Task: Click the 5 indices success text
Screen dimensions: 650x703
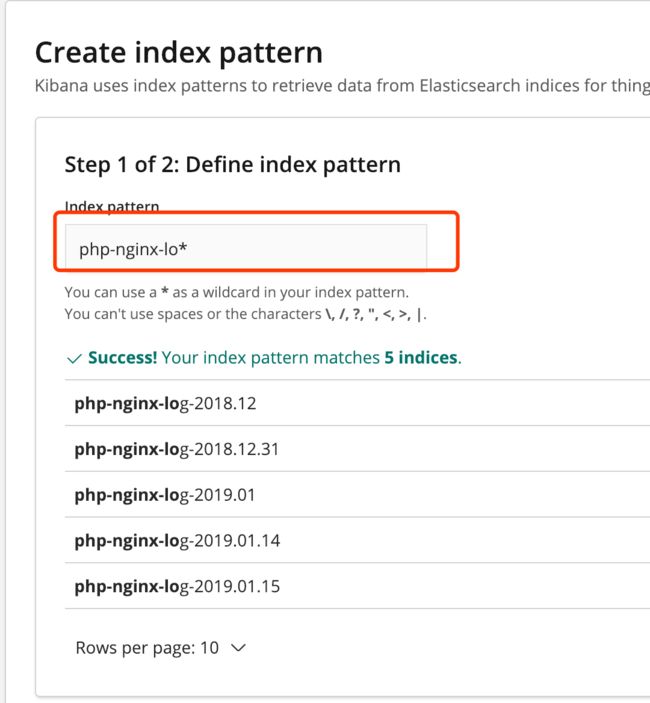Action: 420,357
